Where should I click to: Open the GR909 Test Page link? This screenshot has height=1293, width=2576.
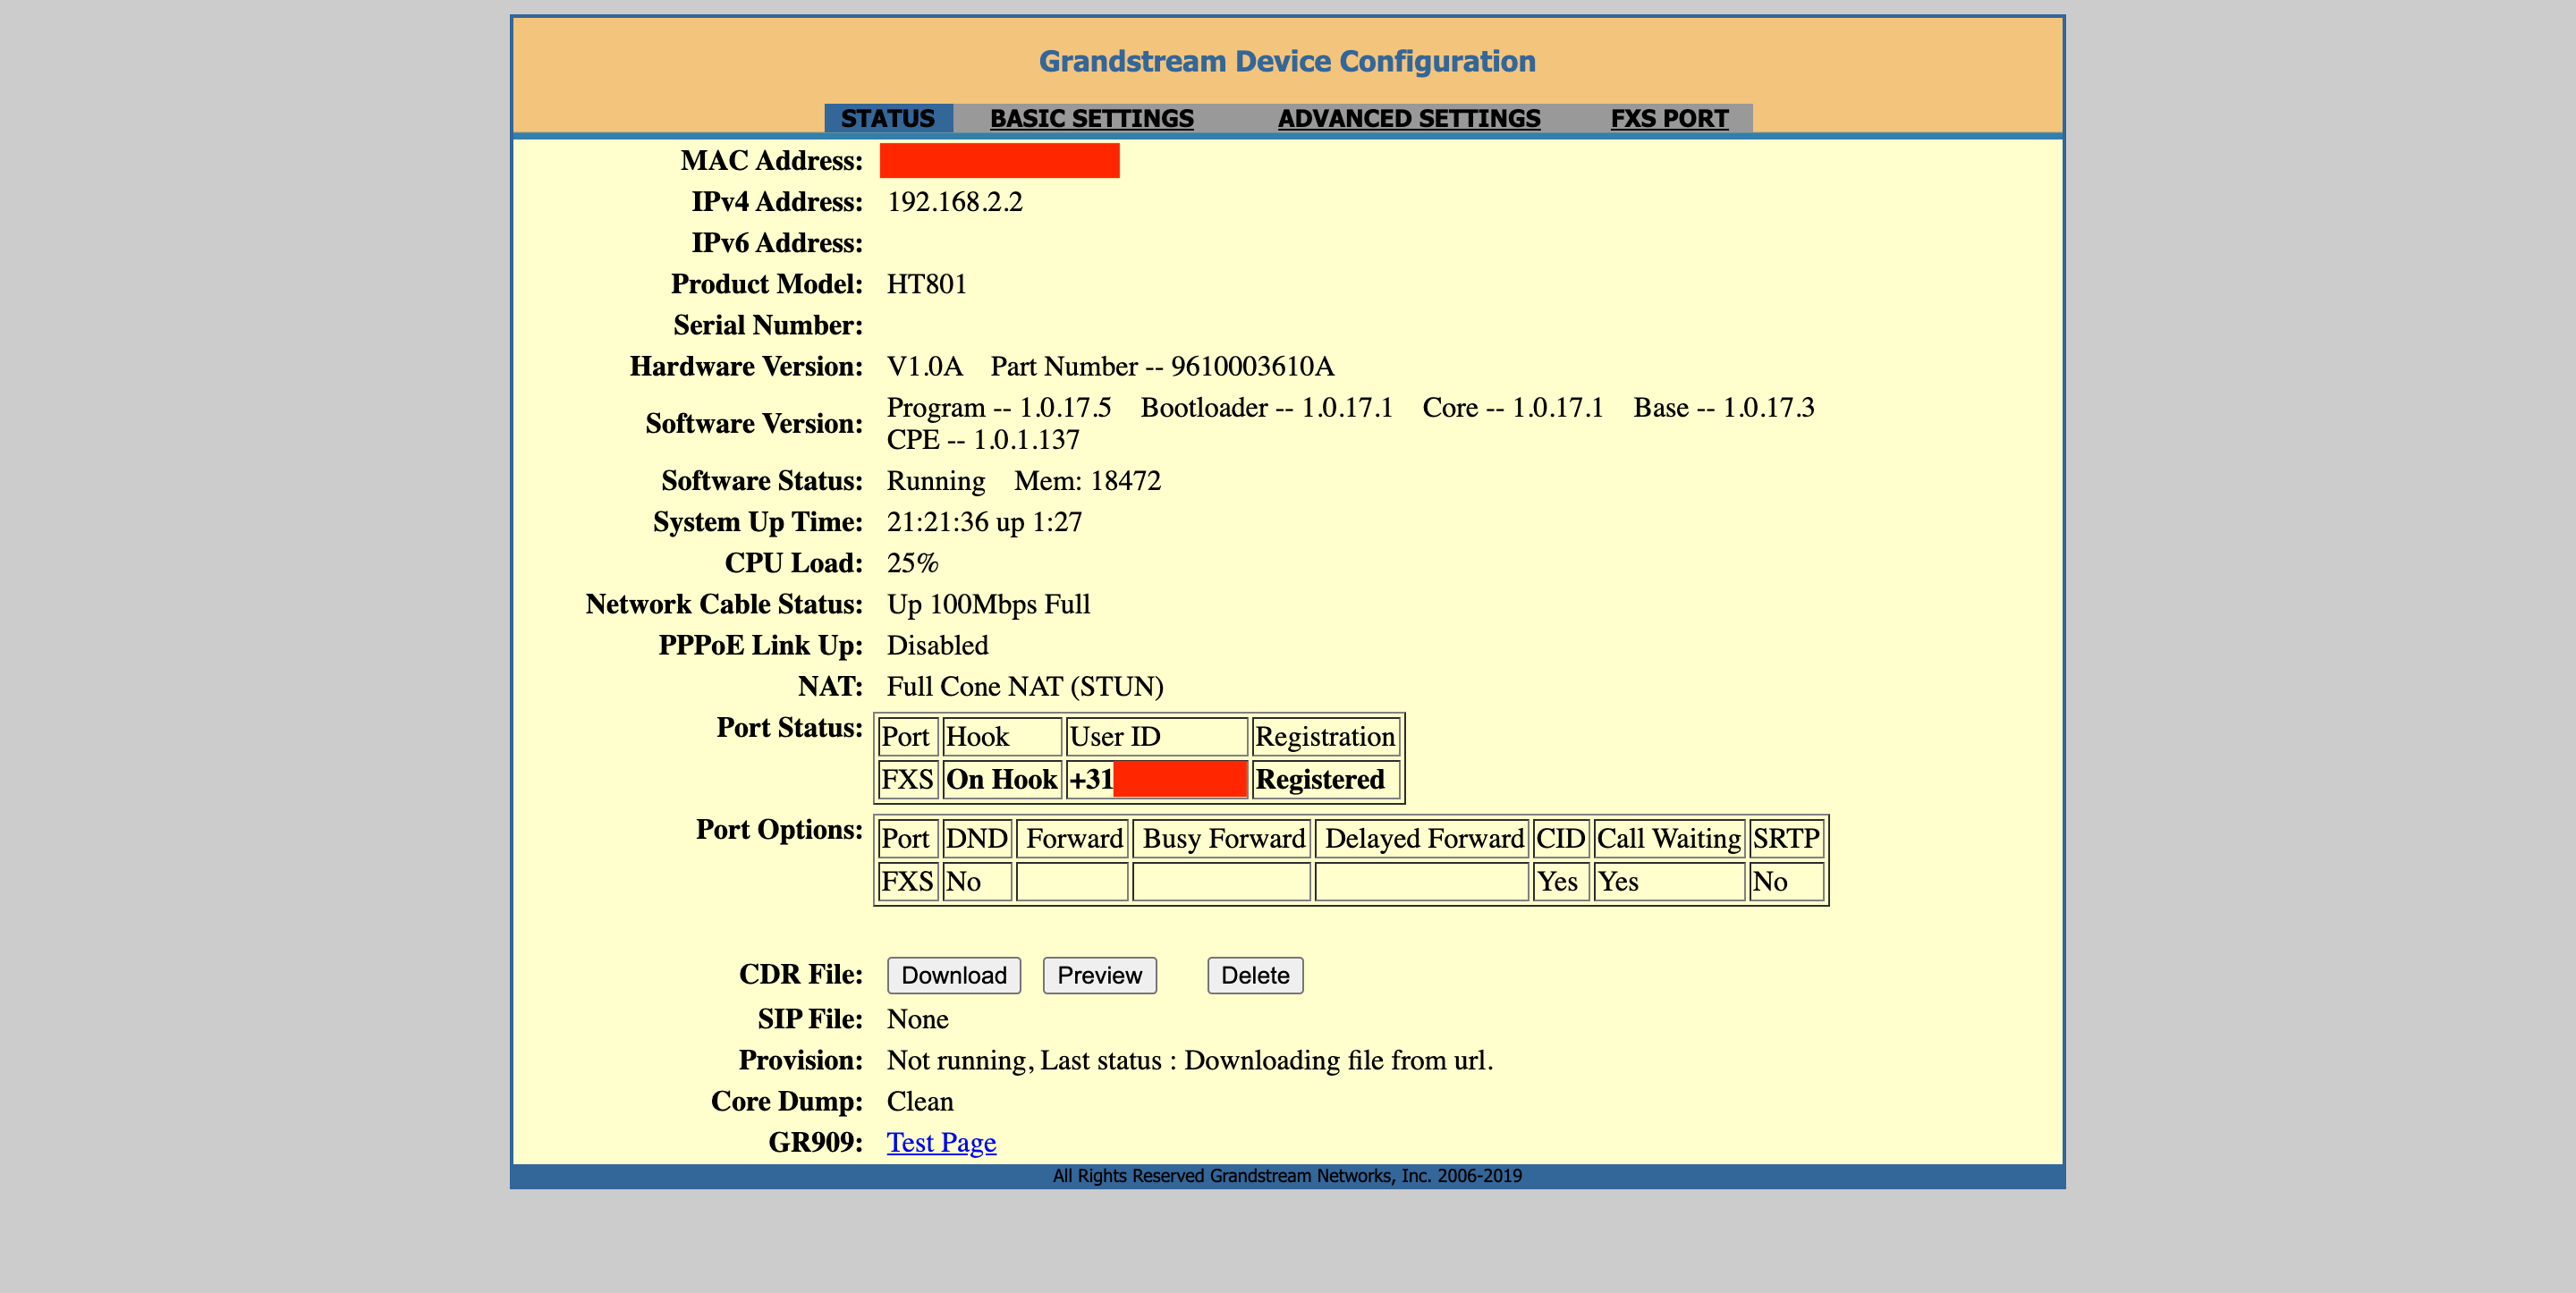[940, 1142]
